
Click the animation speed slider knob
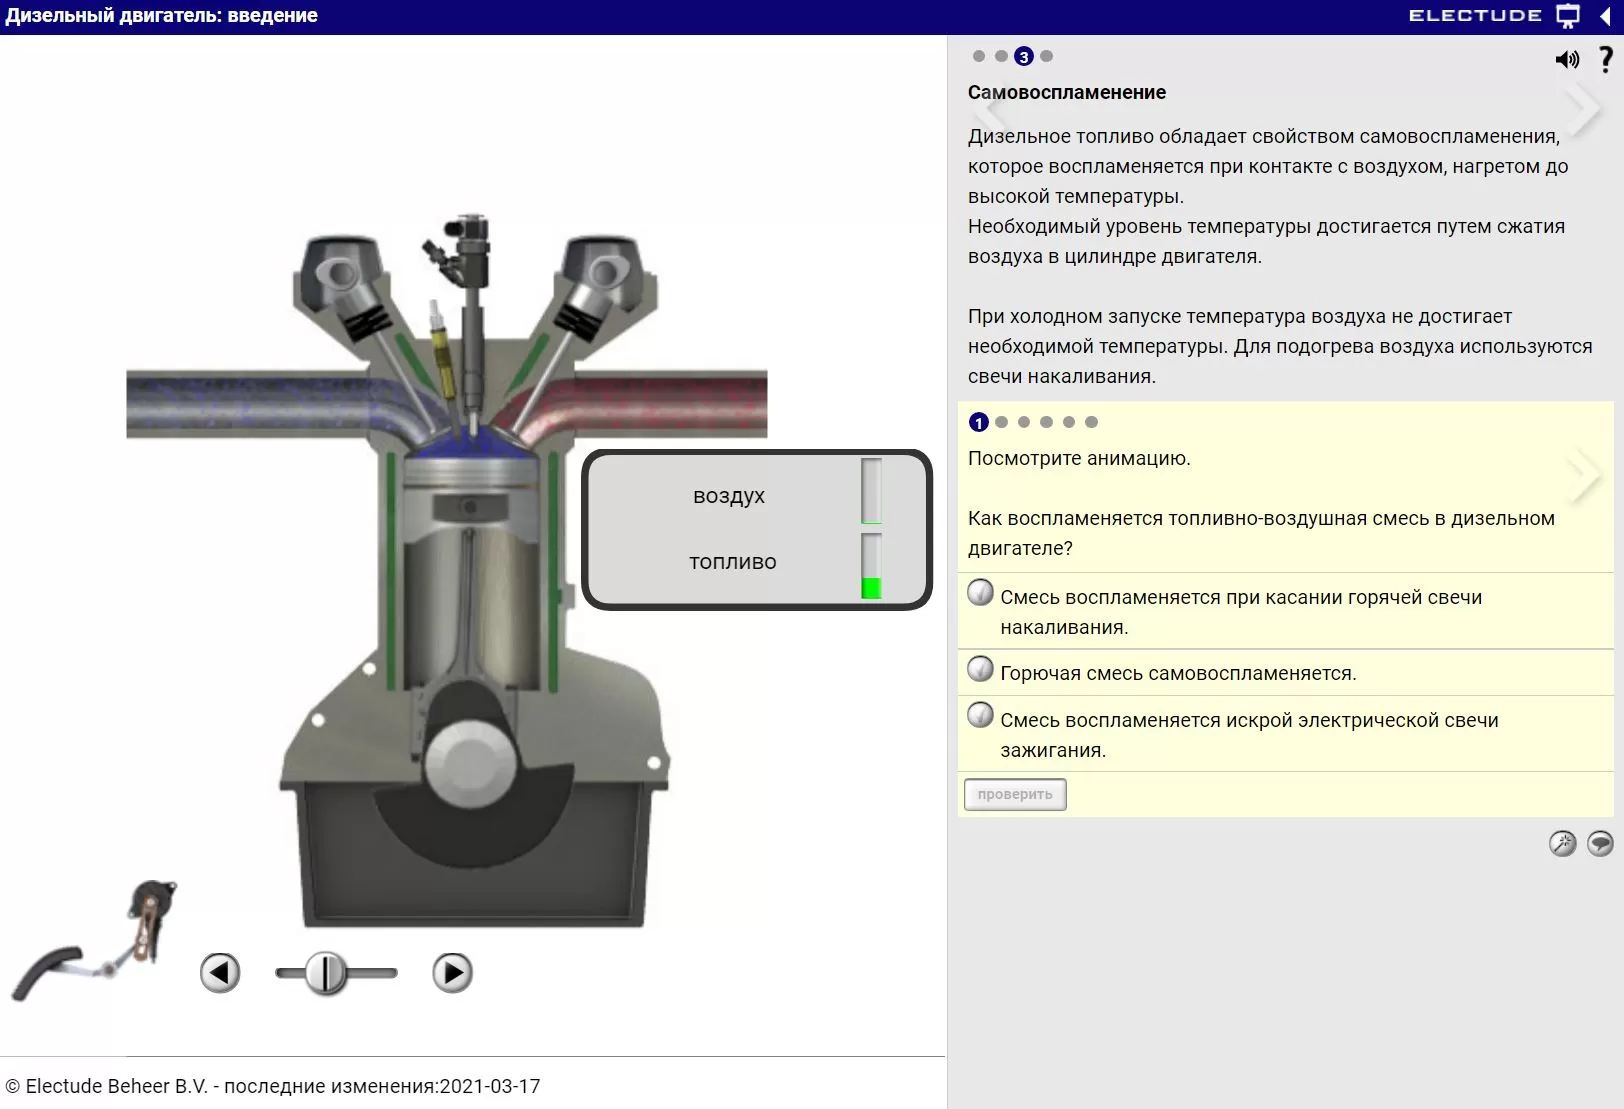(326, 972)
